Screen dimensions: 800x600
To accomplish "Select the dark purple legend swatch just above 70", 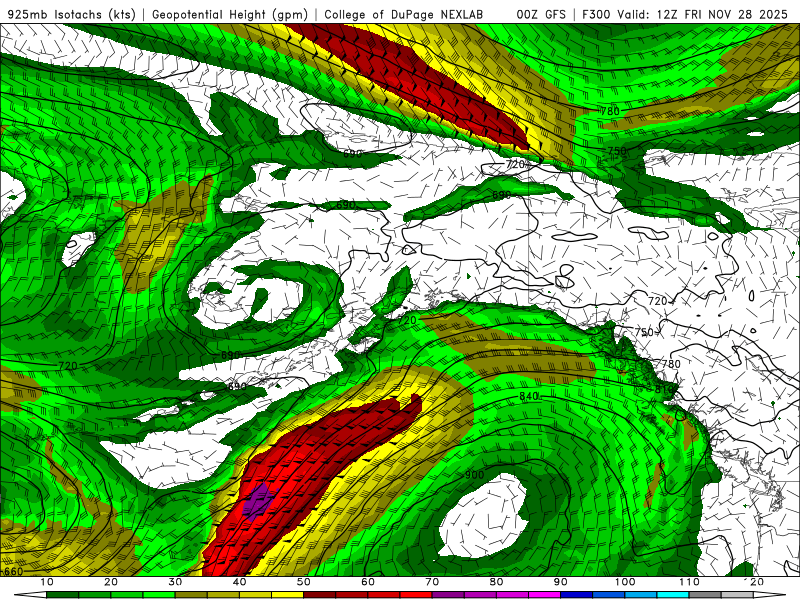I will pos(448,595).
